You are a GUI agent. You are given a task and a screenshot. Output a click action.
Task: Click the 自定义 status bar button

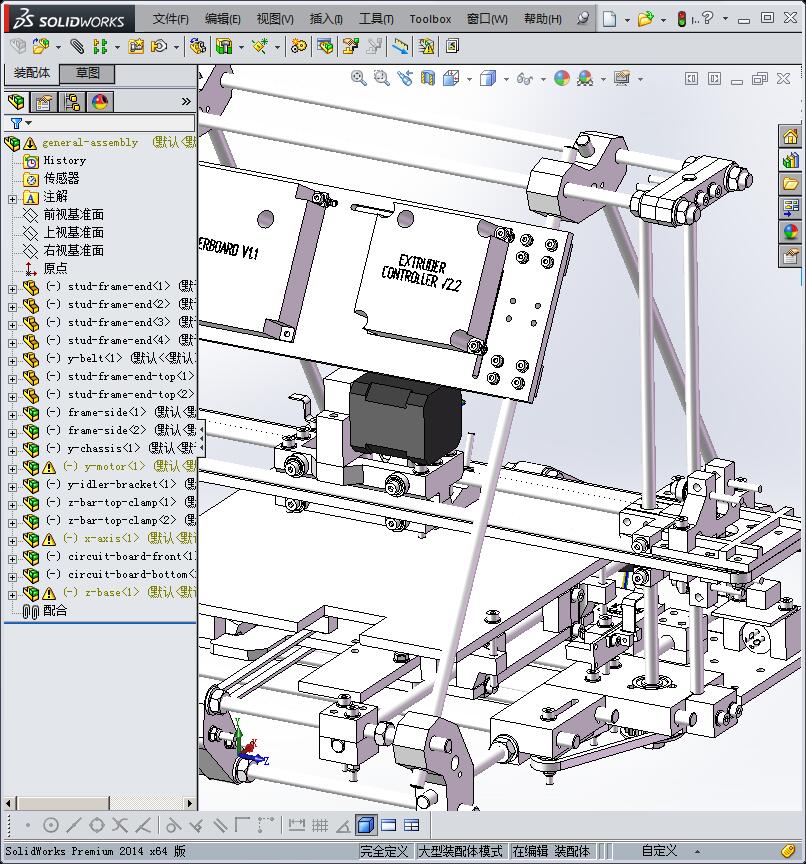(659, 851)
